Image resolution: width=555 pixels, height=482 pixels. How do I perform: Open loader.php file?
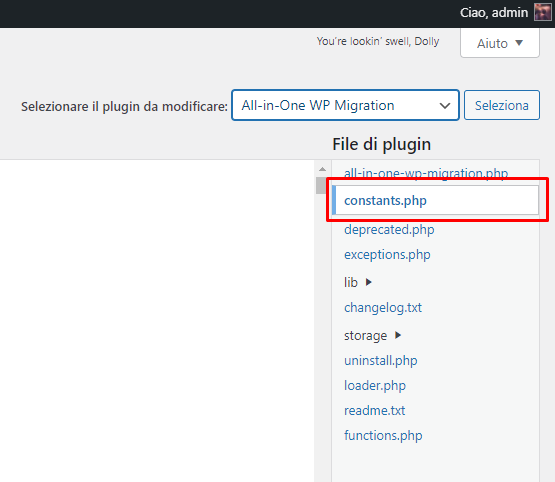[375, 385]
